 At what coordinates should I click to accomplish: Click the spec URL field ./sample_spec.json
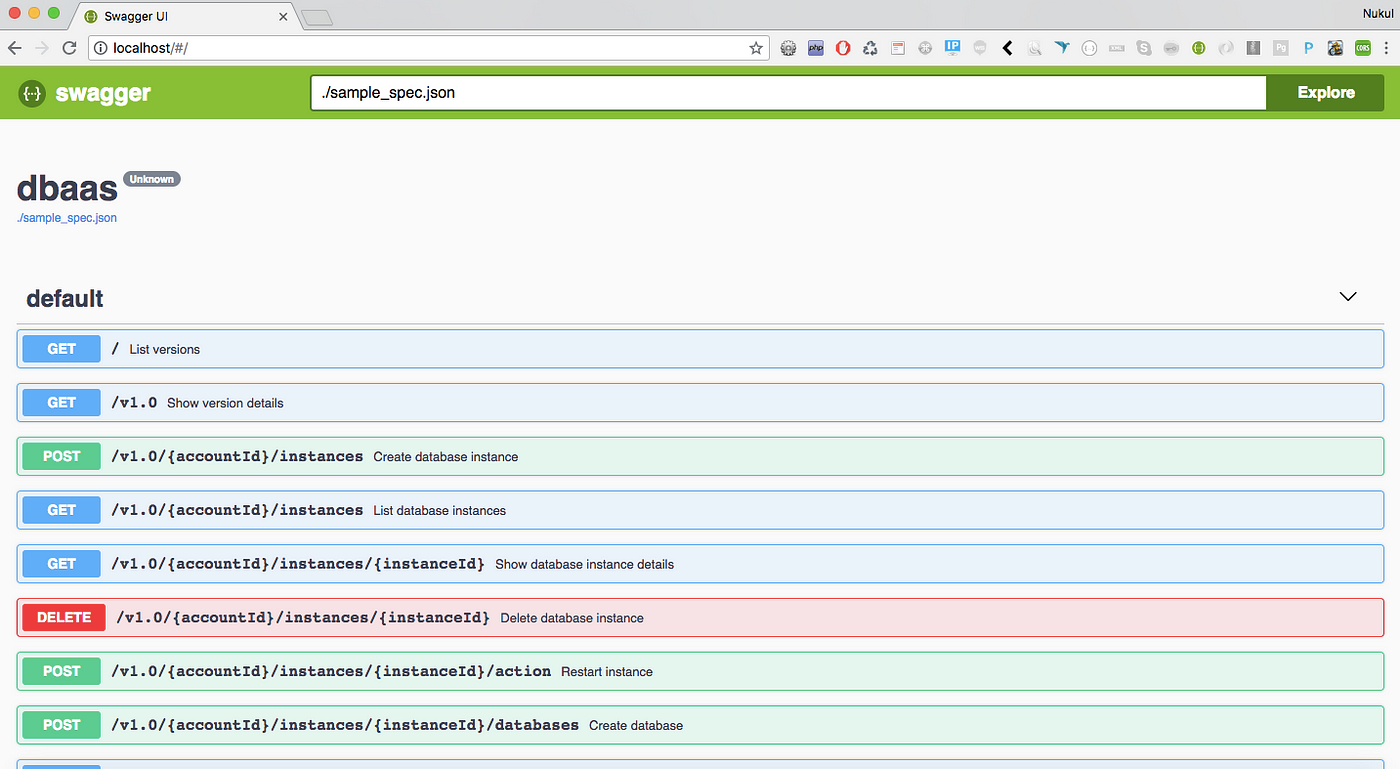click(x=789, y=93)
